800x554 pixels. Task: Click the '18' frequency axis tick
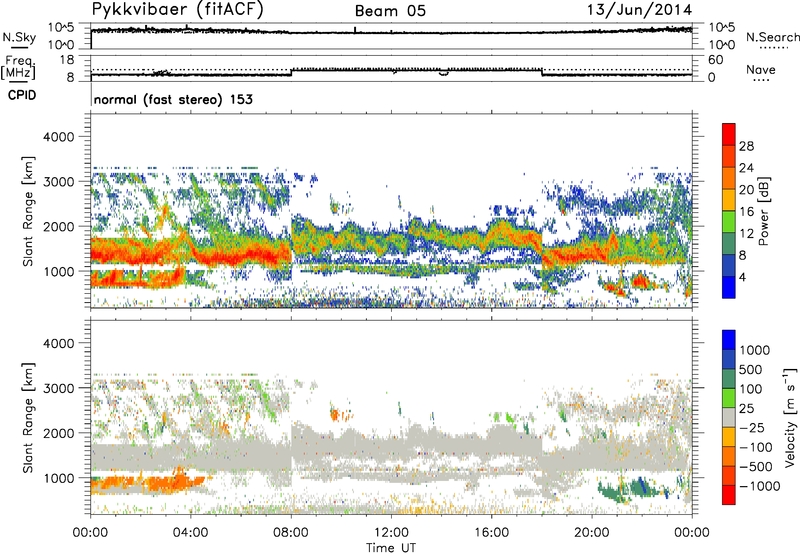[66, 60]
